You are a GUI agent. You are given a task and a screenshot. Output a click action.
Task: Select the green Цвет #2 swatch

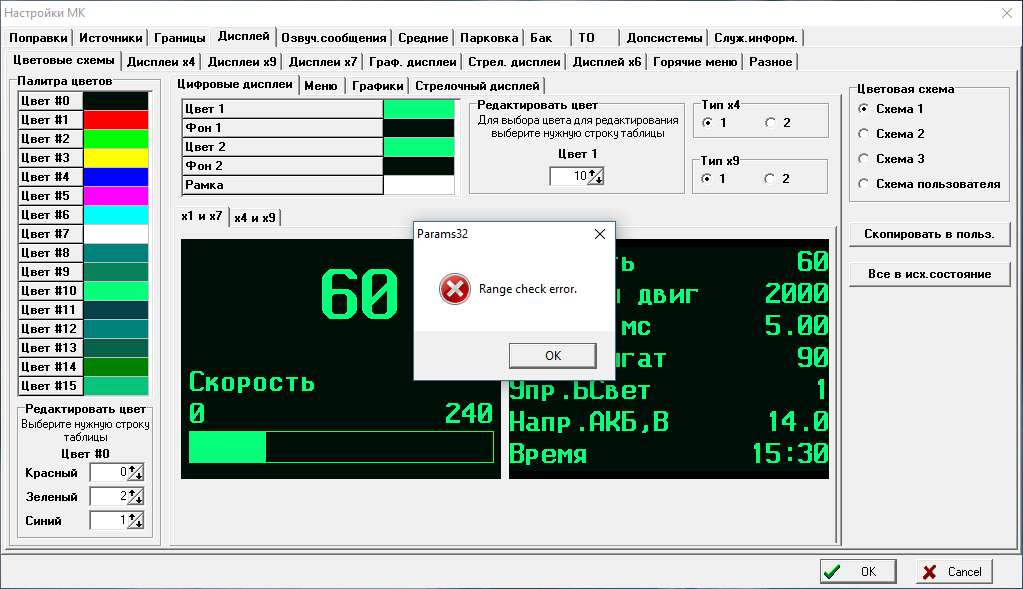pyautogui.click(x=115, y=138)
